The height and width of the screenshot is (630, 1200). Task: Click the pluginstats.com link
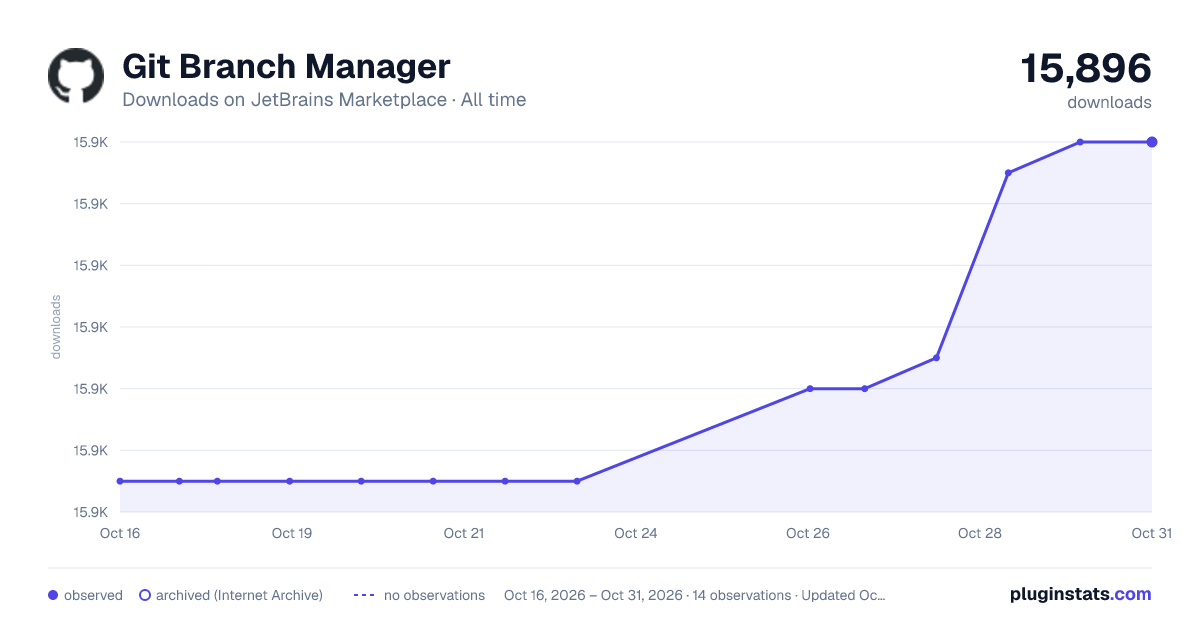(1080, 594)
